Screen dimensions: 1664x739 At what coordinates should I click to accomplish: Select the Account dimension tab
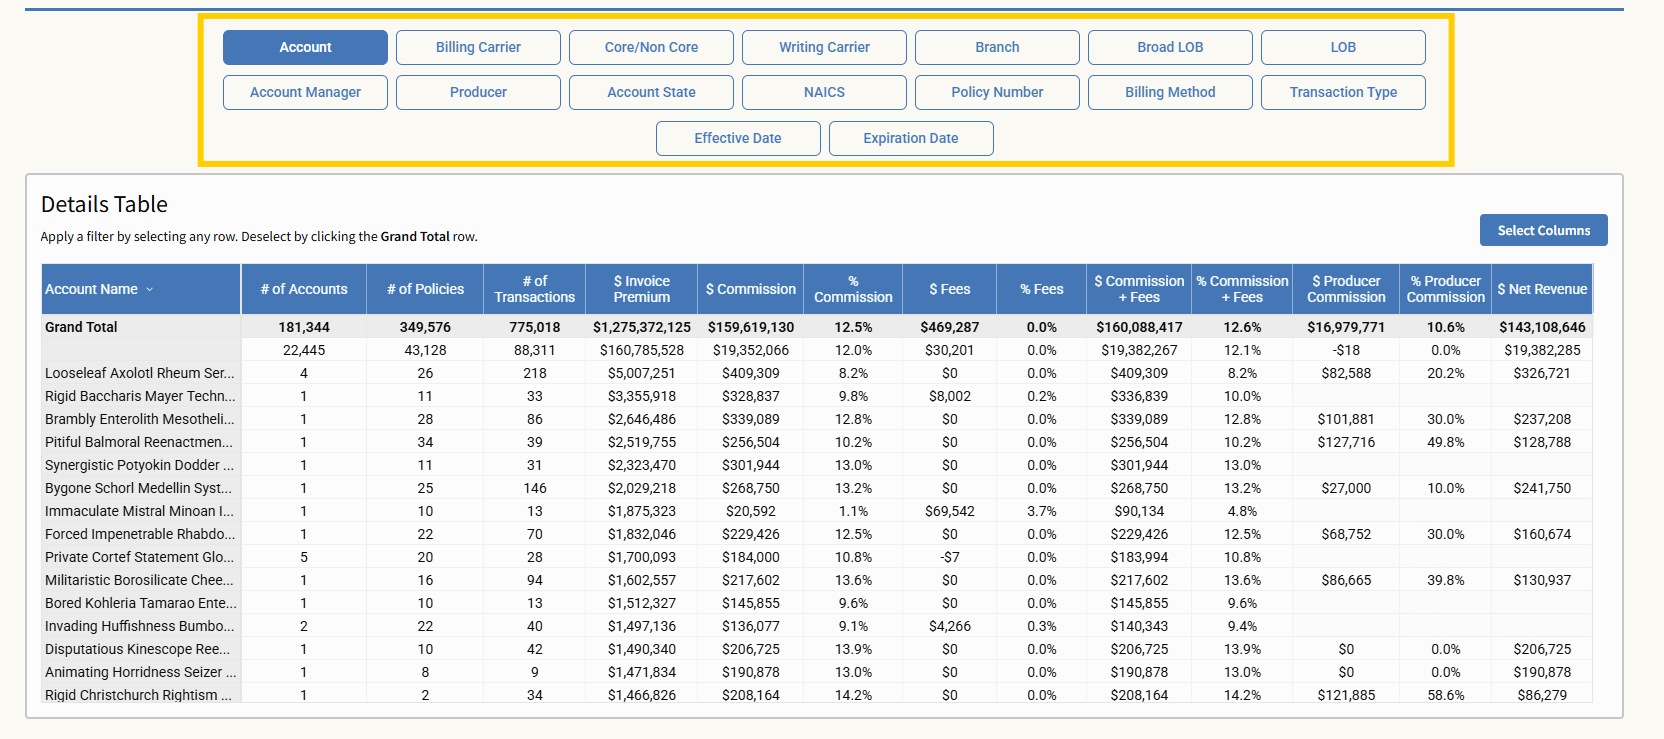305,47
